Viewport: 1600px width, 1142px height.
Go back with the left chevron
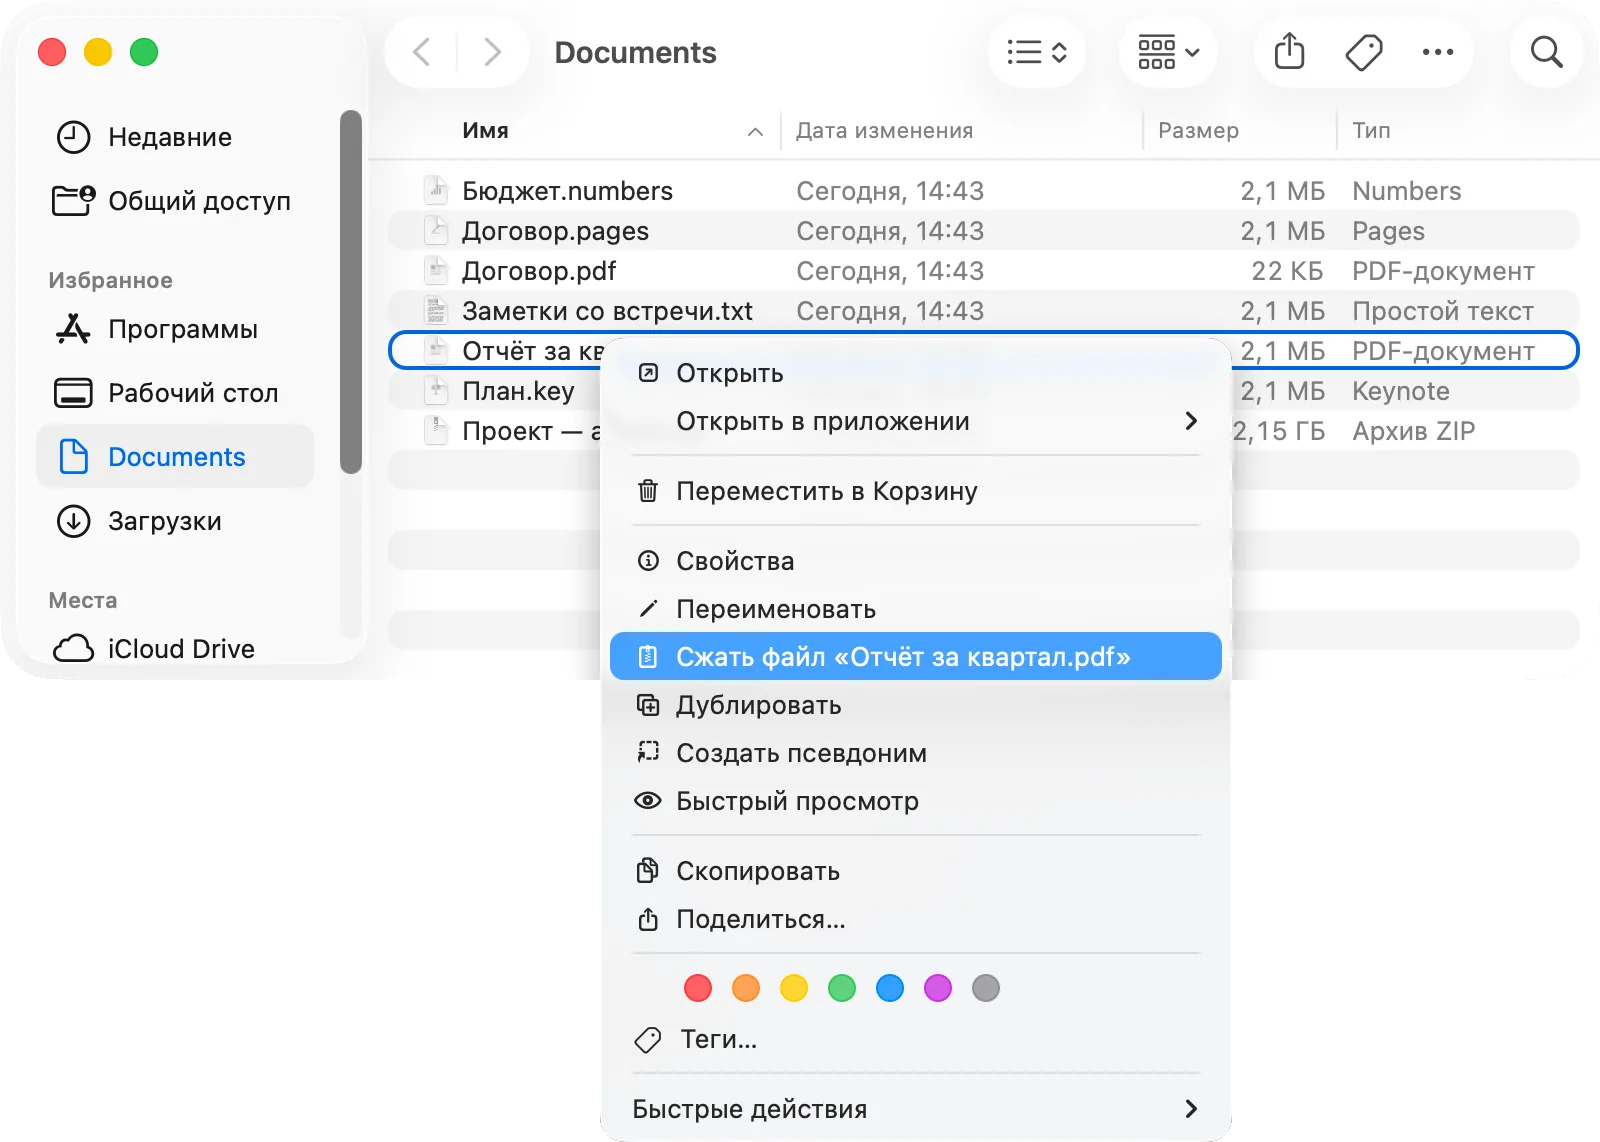pyautogui.click(x=422, y=52)
